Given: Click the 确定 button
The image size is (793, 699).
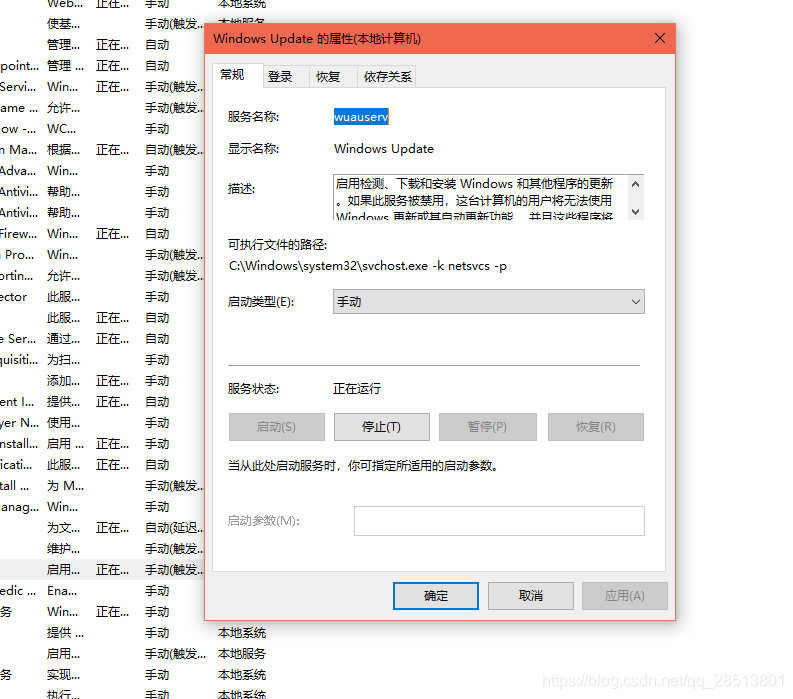Looking at the screenshot, I should (436, 596).
